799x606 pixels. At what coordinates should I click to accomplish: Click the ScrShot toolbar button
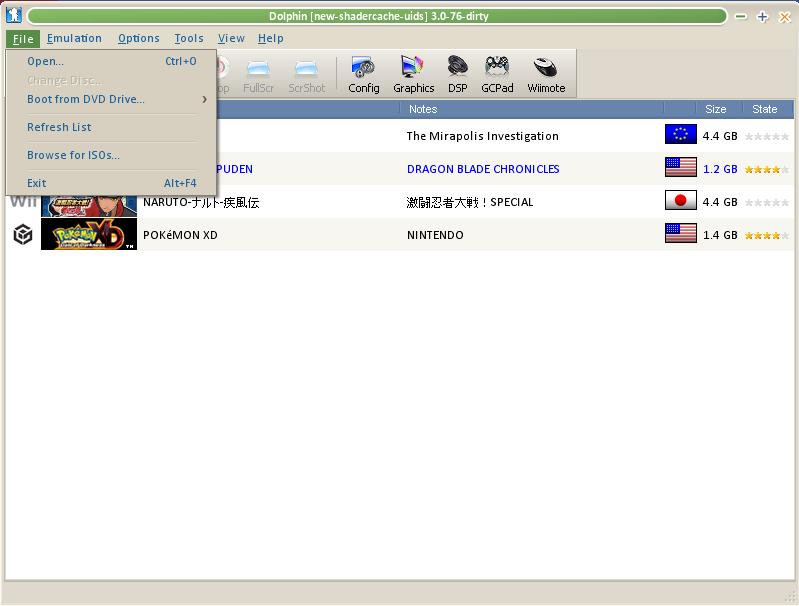pyautogui.click(x=306, y=74)
